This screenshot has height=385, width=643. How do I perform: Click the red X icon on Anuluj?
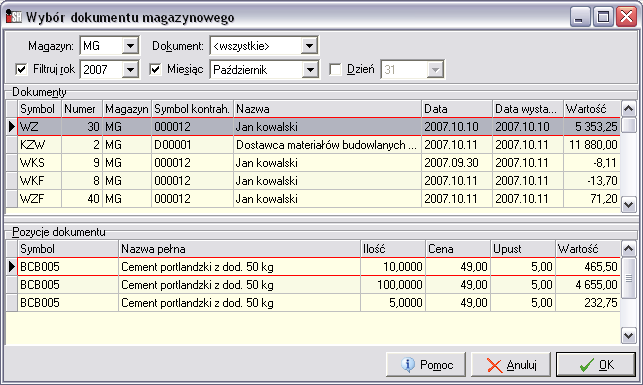[x=494, y=365]
